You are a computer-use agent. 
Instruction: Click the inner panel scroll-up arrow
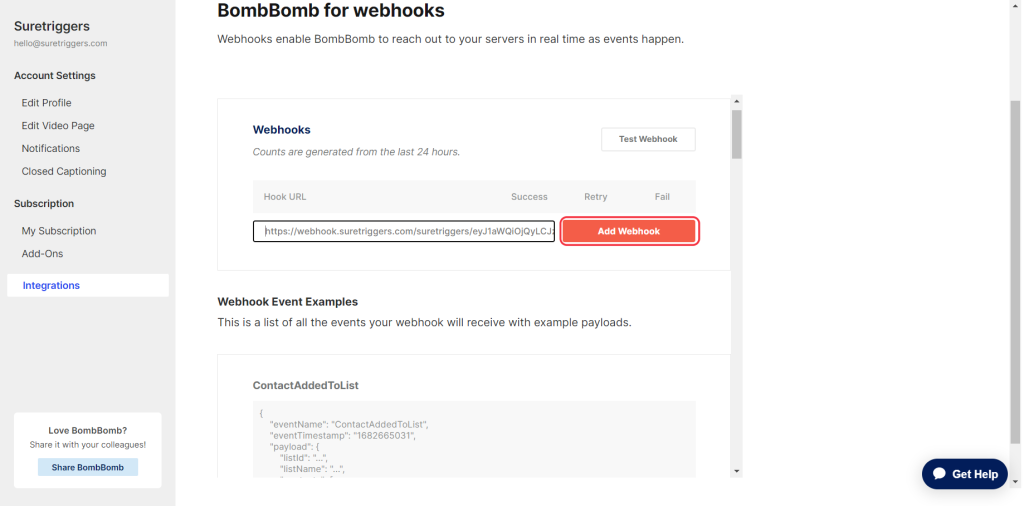[x=737, y=102]
